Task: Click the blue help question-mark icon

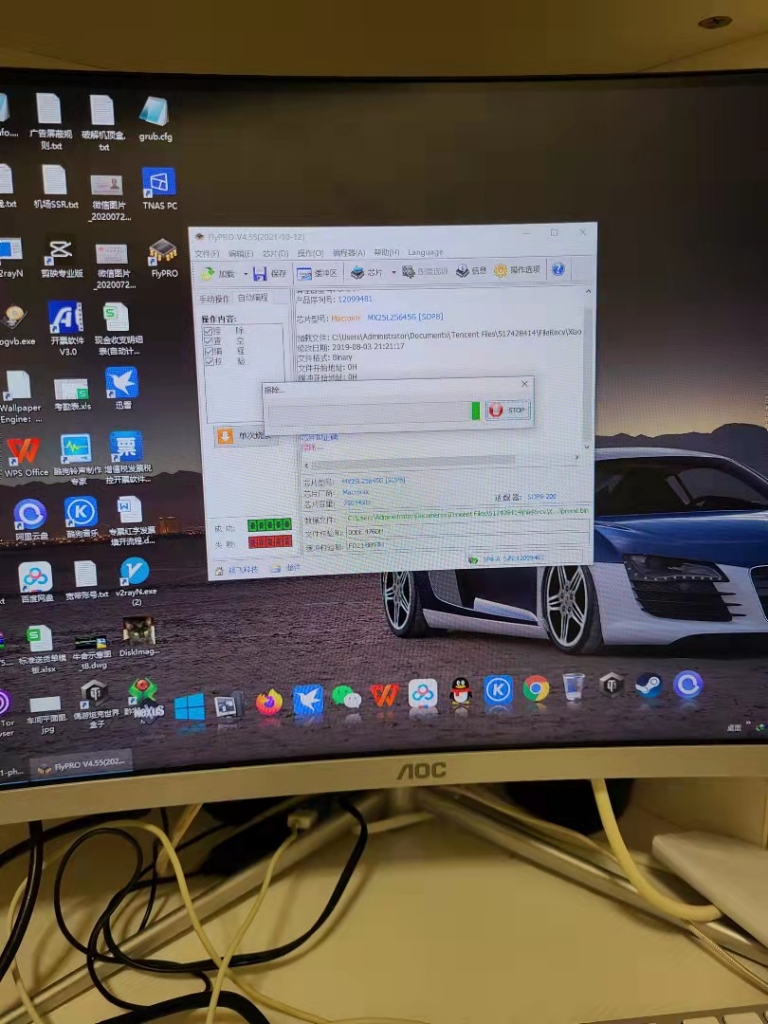Action: [558, 269]
